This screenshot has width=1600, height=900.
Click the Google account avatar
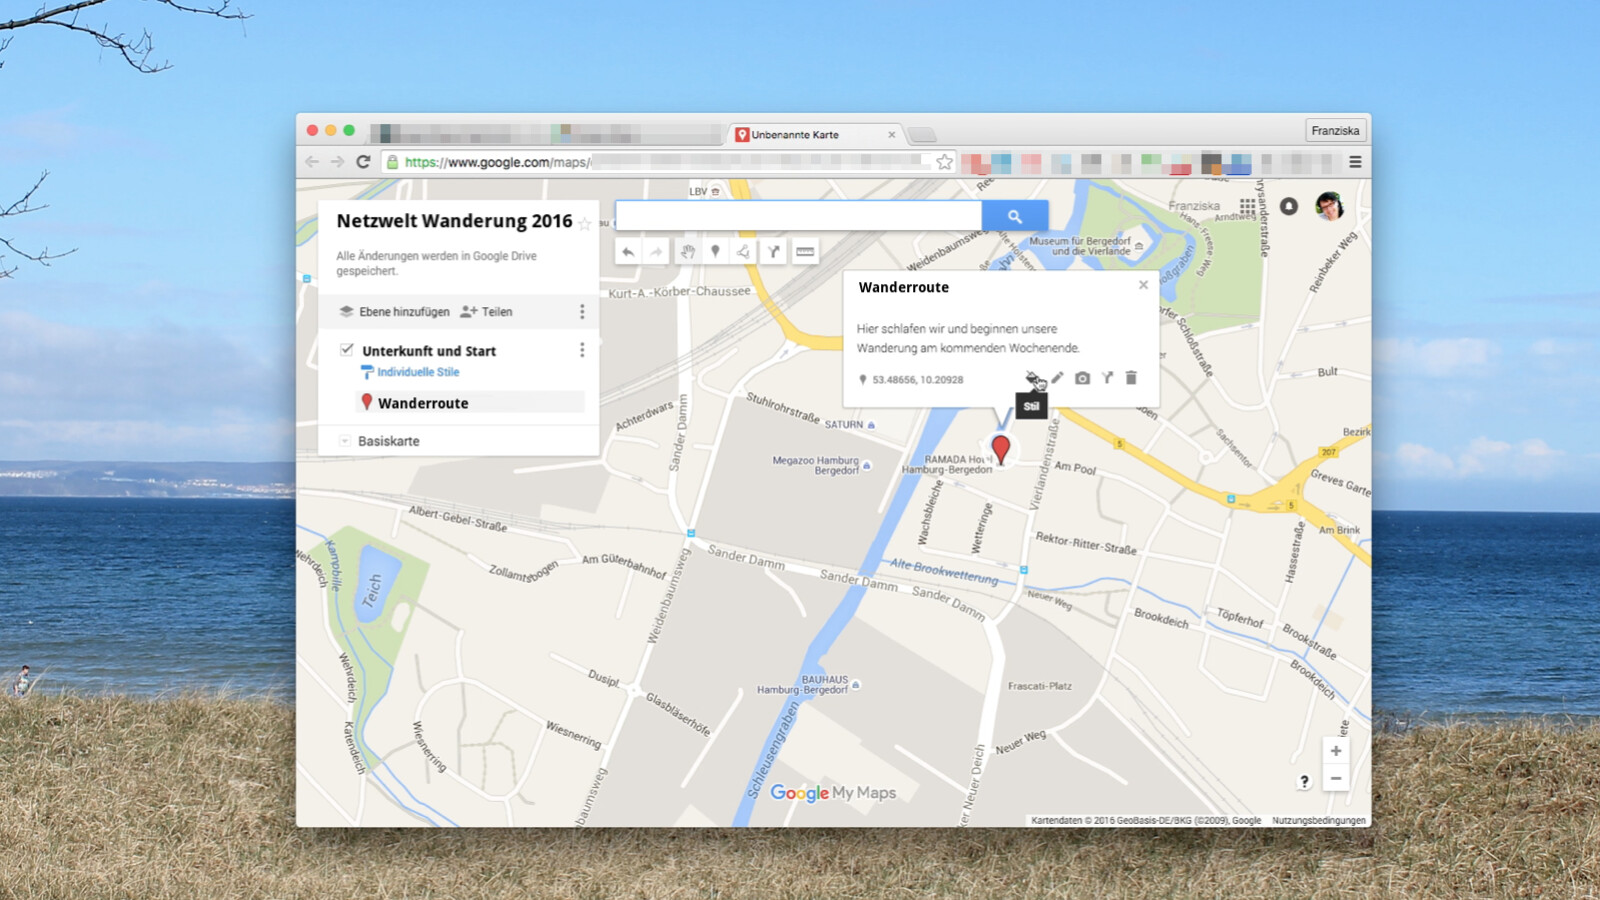(1329, 206)
